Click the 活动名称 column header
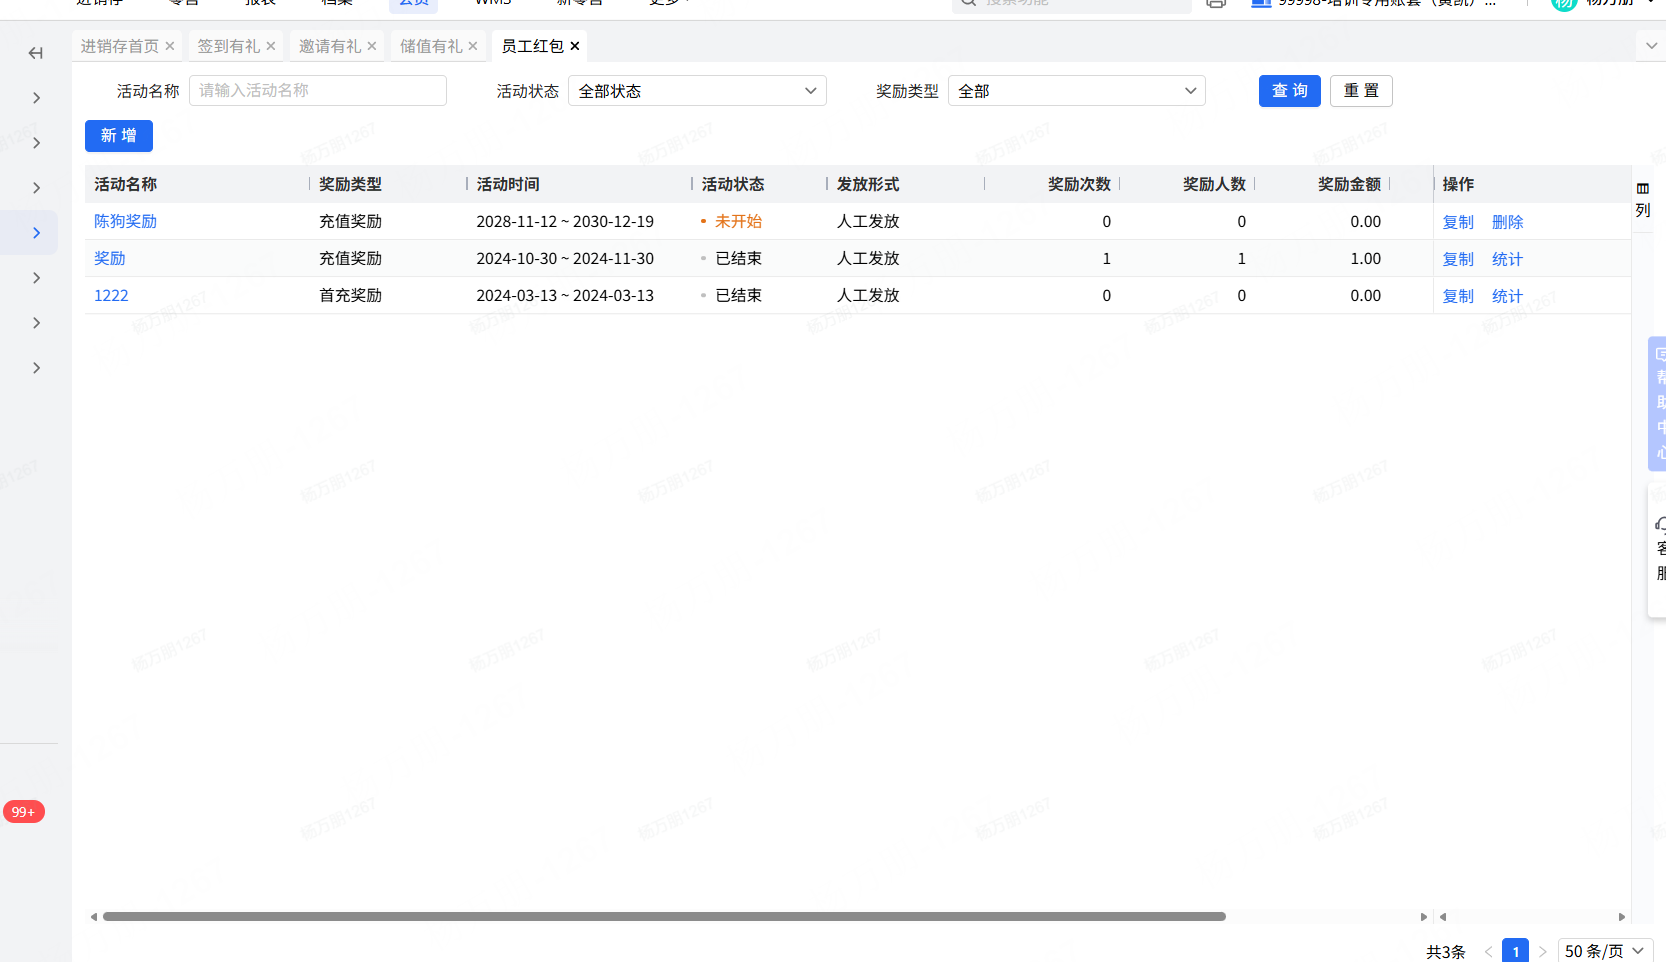1666x962 pixels. (x=126, y=184)
